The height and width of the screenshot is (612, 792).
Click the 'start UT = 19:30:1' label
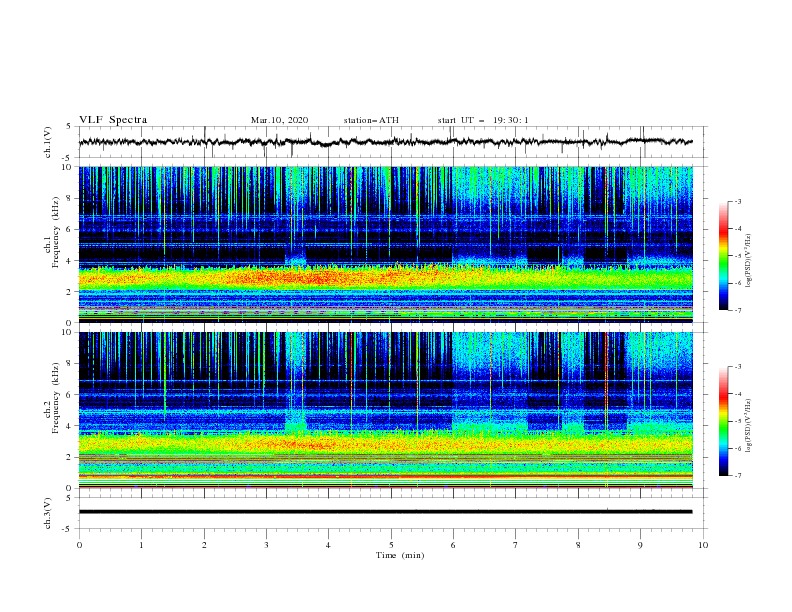(483, 120)
